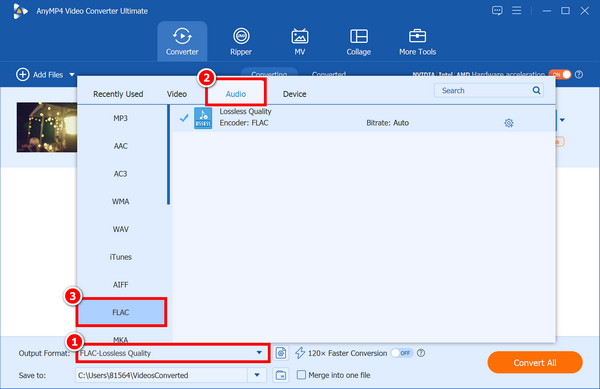600x389 pixels.
Task: Click the AnyMP4 app logo
Action: coord(20,11)
